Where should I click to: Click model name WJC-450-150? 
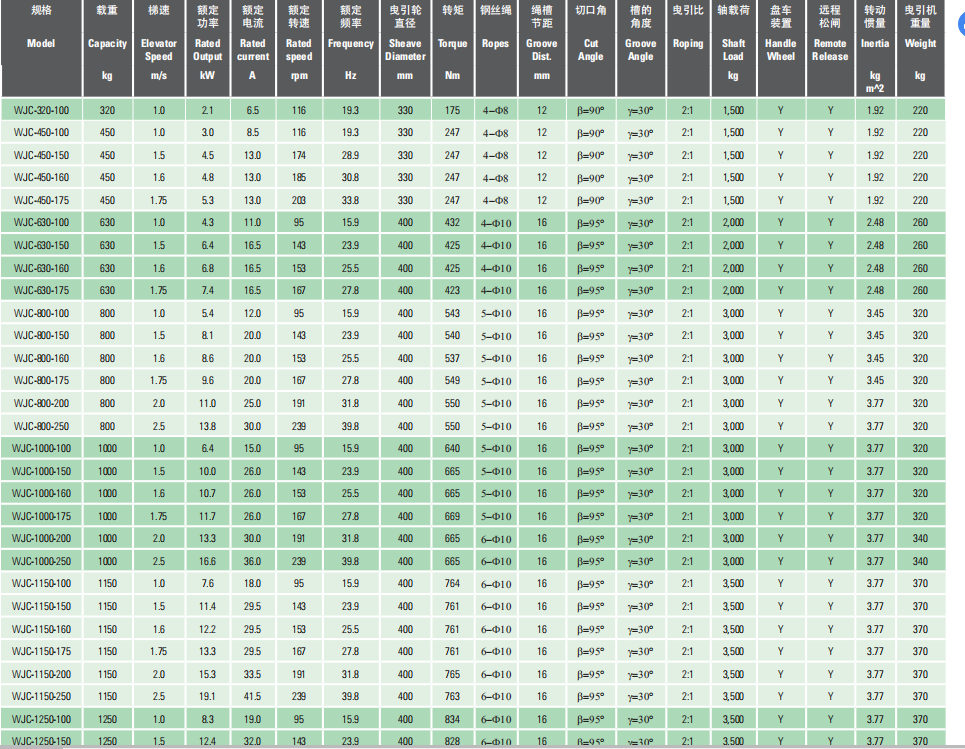pyautogui.click(x=41, y=155)
